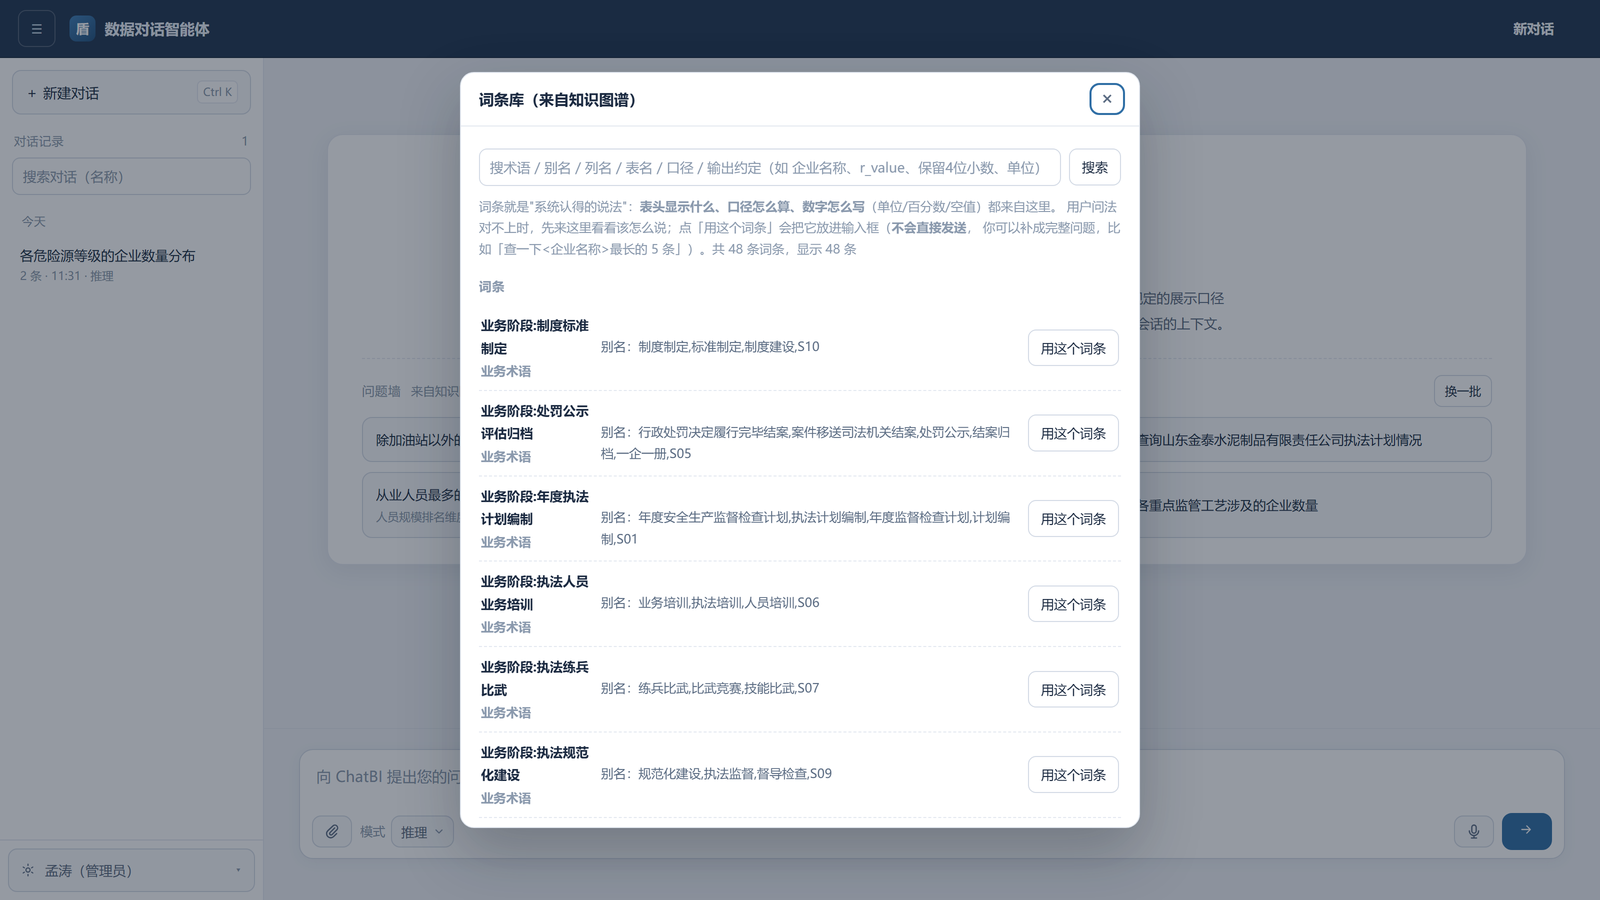Use the 业务阶段:处罚公示评估归档 term
This screenshot has width=1600, height=900.
pyautogui.click(x=1073, y=433)
